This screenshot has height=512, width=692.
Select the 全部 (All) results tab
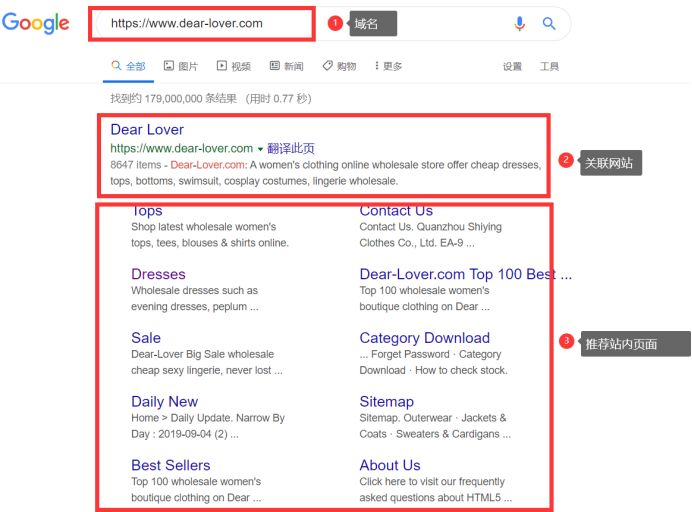click(x=128, y=66)
